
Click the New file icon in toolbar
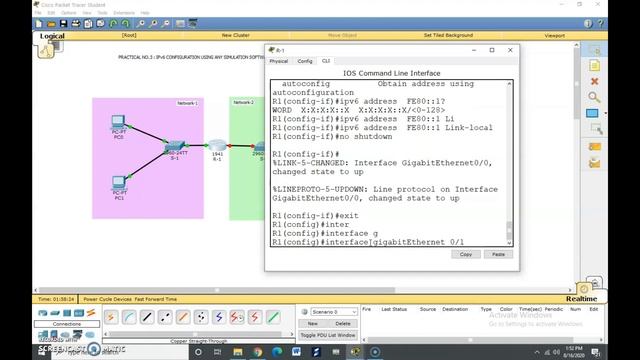[39, 24]
